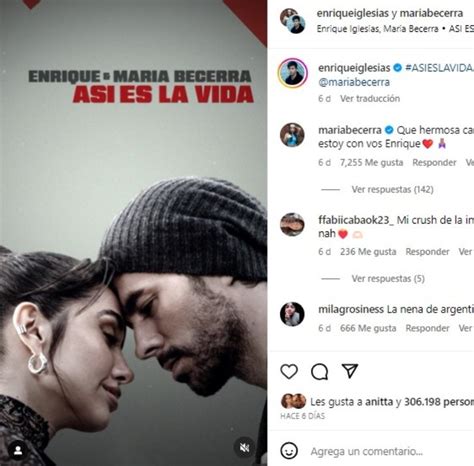Open enriqueiglesias story-ringed profile picture

pyautogui.click(x=293, y=73)
